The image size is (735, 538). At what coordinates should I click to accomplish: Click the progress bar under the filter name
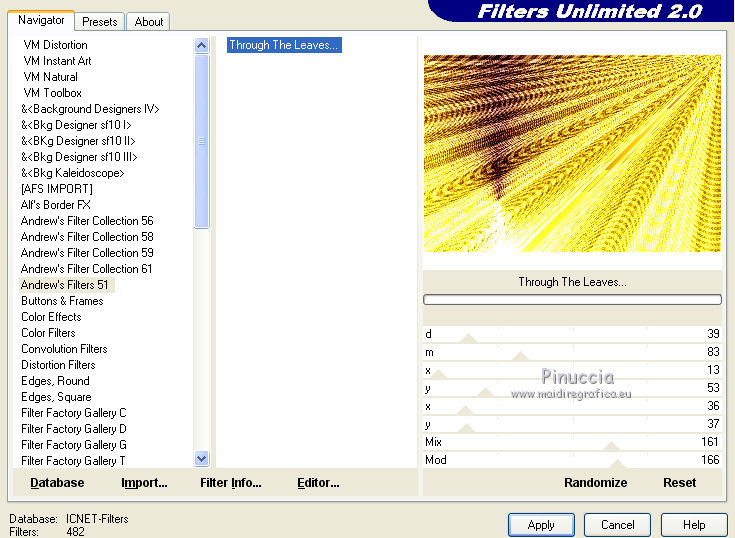(x=572, y=299)
